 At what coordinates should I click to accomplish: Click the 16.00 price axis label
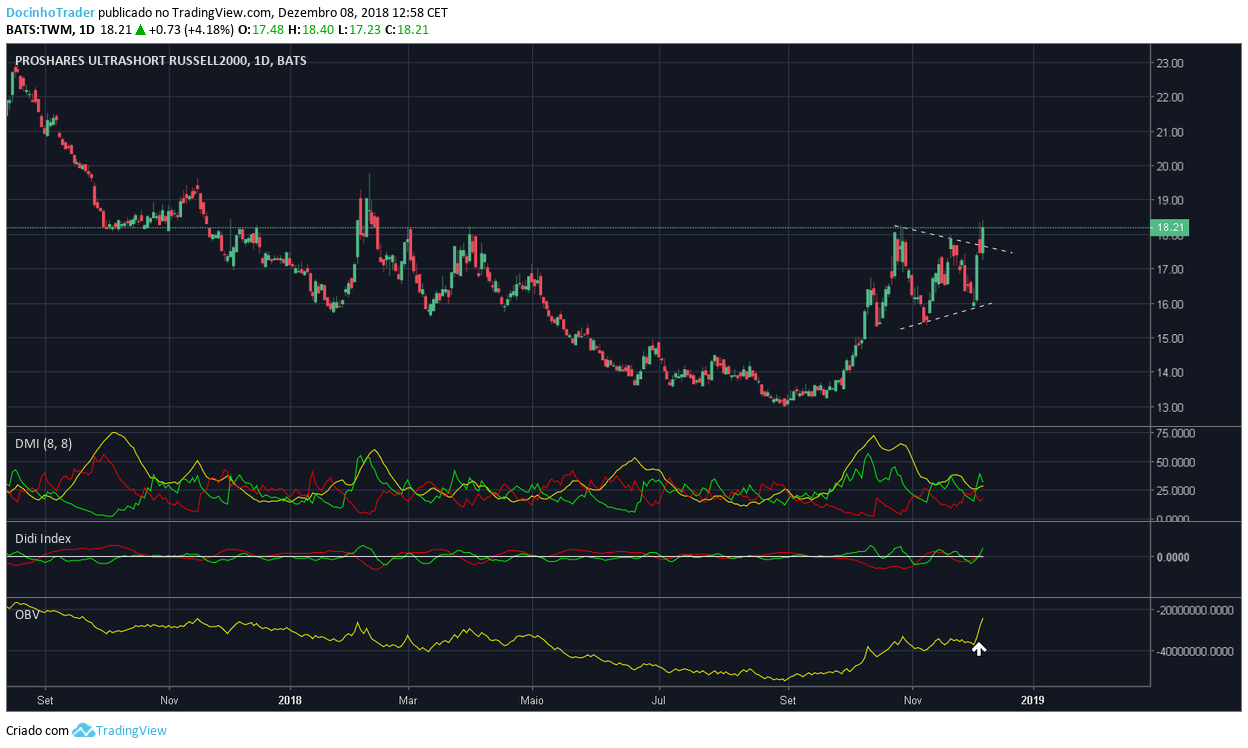point(1170,304)
